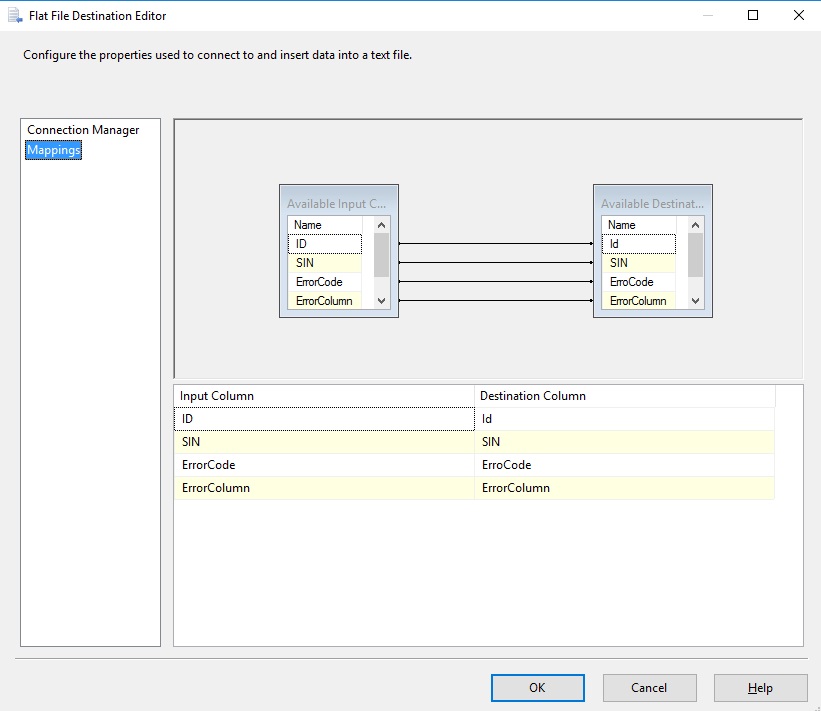Close the editor window
This screenshot has height=711, width=821.
(798, 15)
